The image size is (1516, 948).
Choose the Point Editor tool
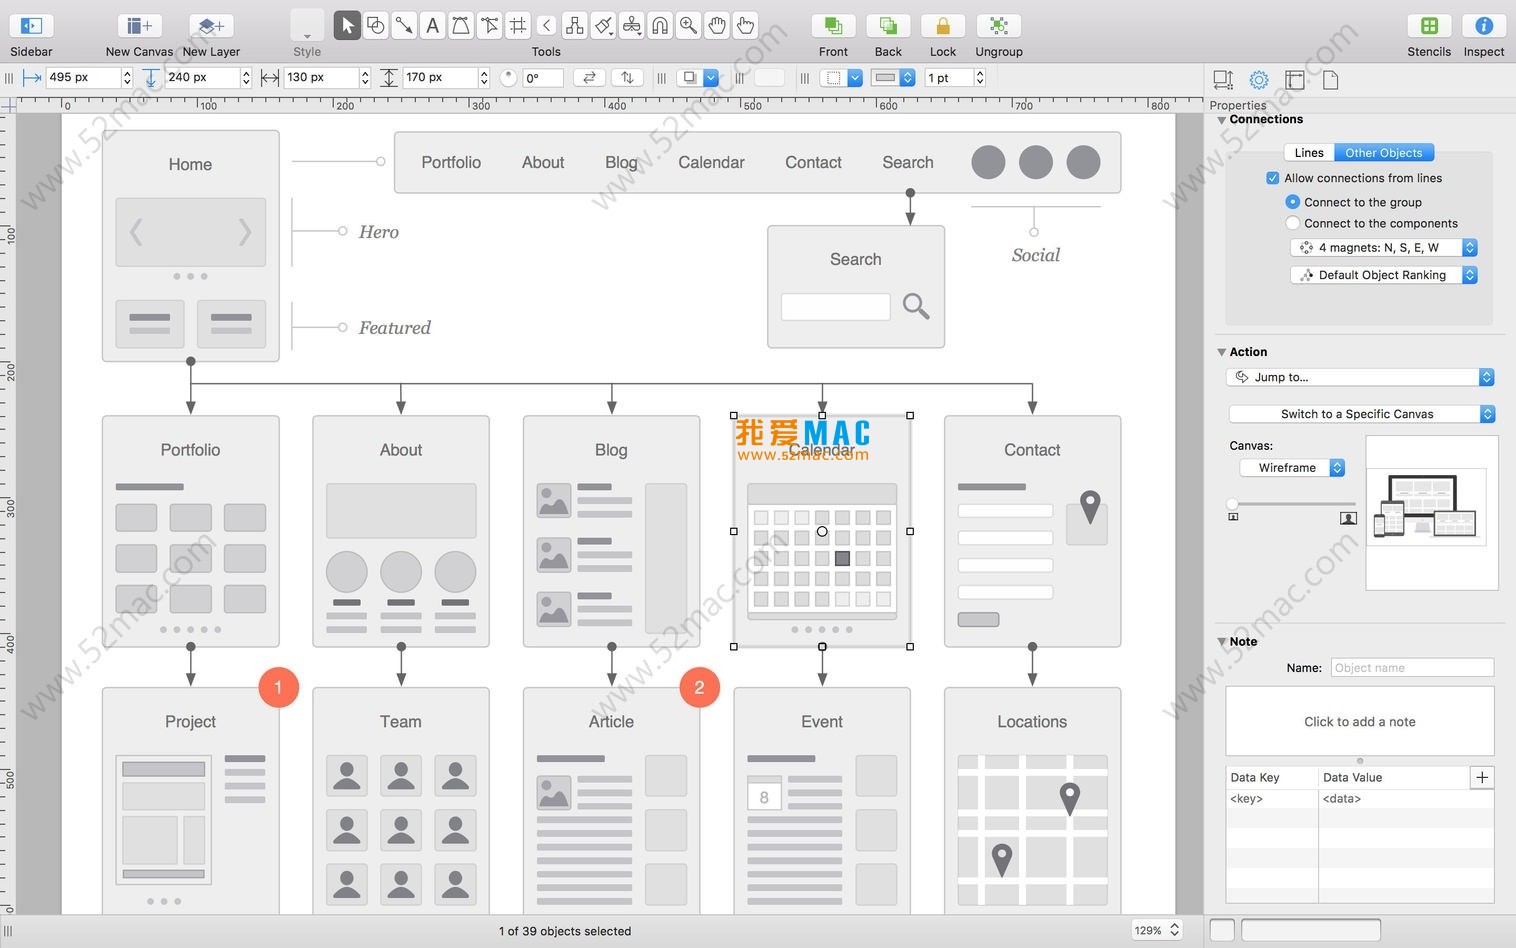point(490,26)
